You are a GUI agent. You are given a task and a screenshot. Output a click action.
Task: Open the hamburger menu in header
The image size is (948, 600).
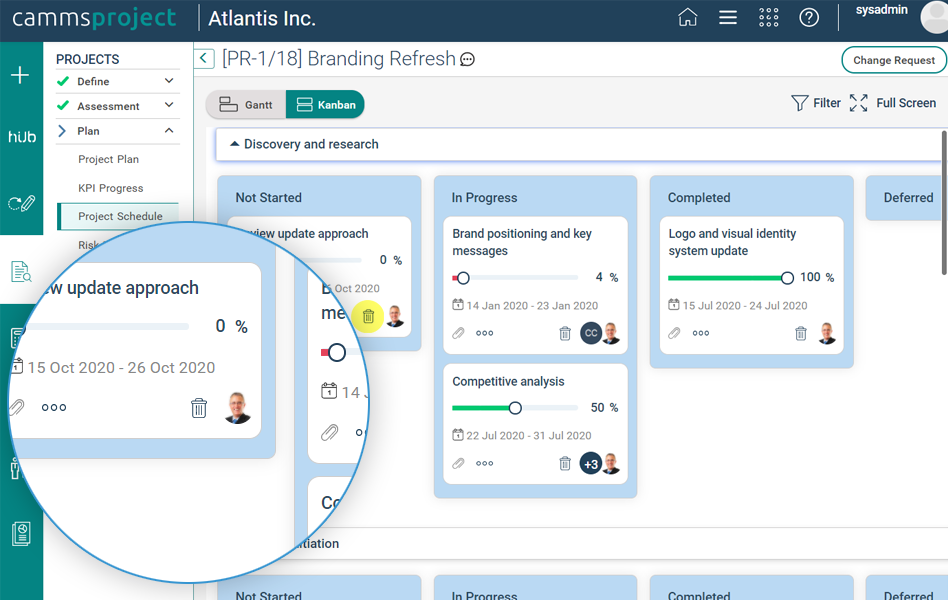728,18
